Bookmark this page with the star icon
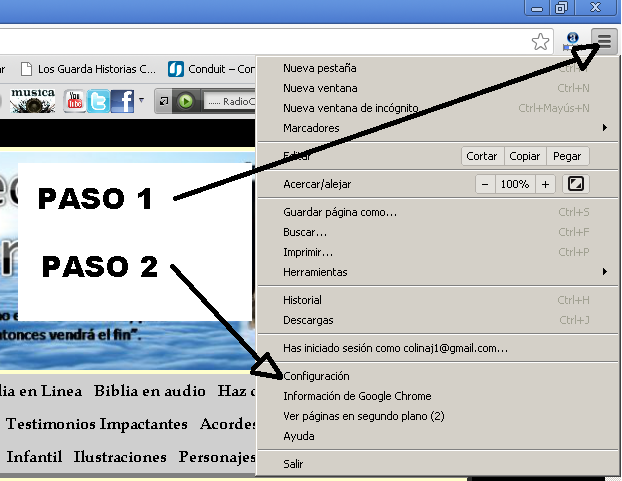Viewport: 622px width, 481px height. (x=540, y=42)
